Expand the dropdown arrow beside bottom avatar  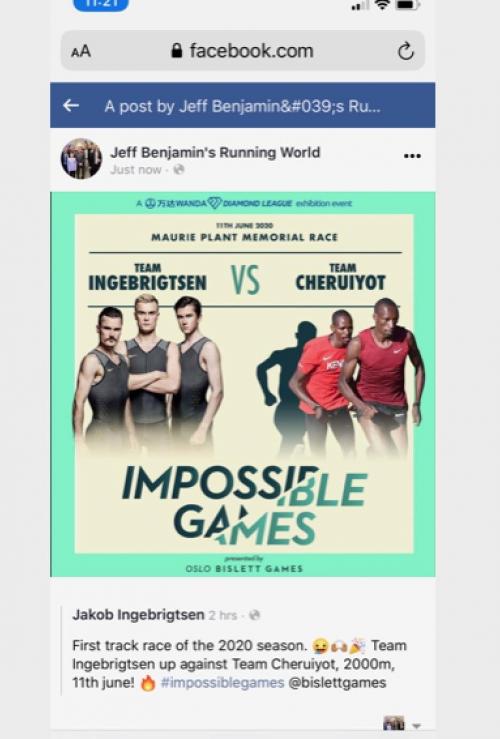pos(416,726)
